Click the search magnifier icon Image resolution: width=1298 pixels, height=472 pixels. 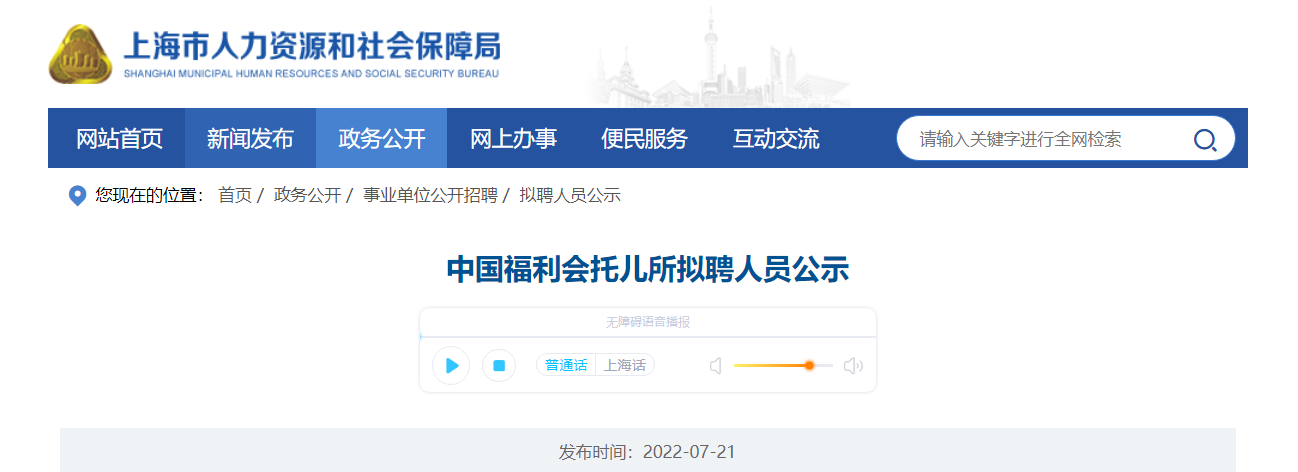pos(1205,140)
